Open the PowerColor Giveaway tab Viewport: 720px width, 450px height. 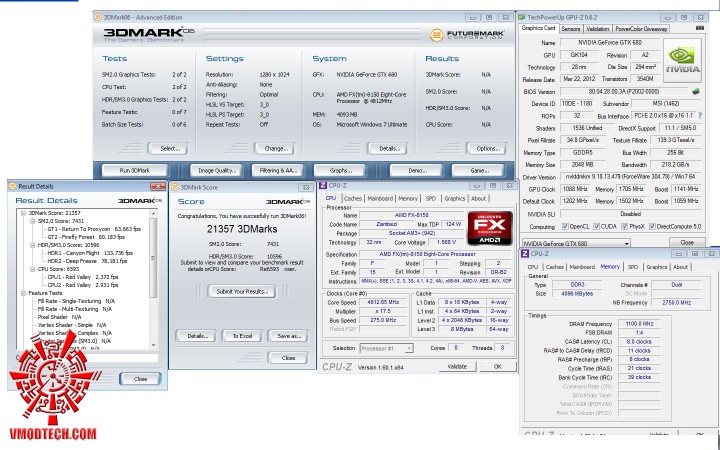(x=641, y=29)
